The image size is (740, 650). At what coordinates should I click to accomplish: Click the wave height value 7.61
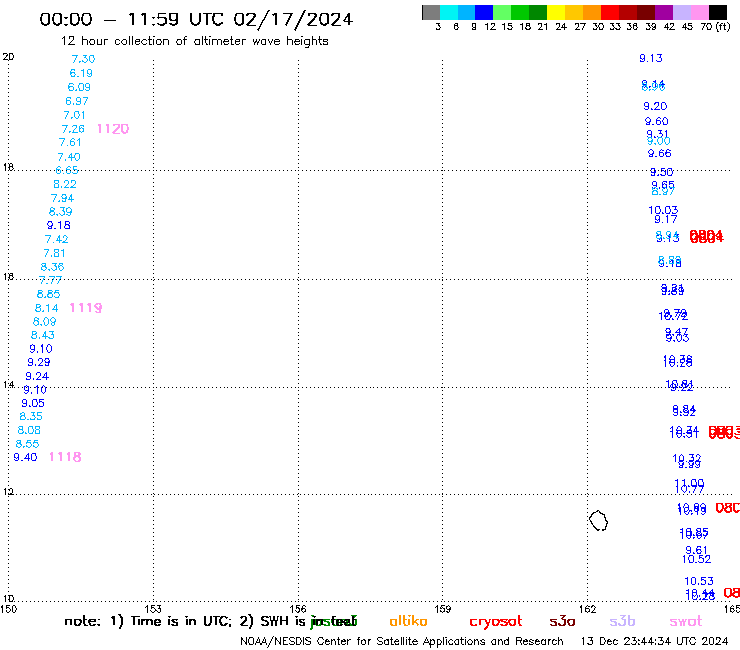pos(70,142)
